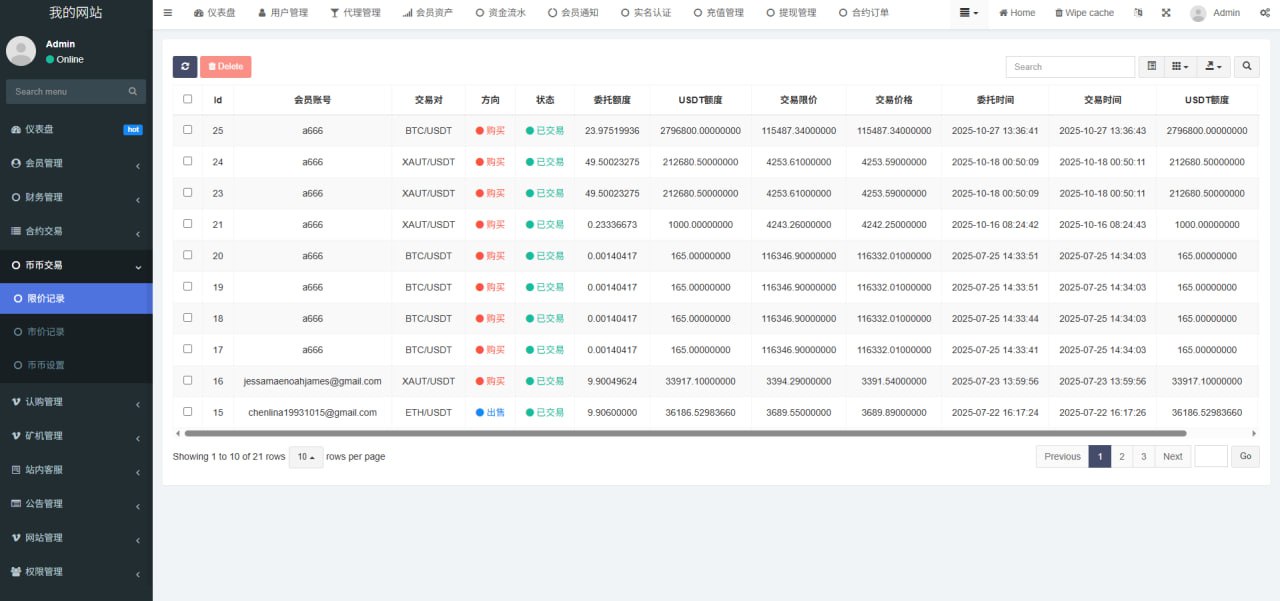Click the table search magnifier icon
Viewport: 1280px width, 601px height.
tap(1246, 67)
